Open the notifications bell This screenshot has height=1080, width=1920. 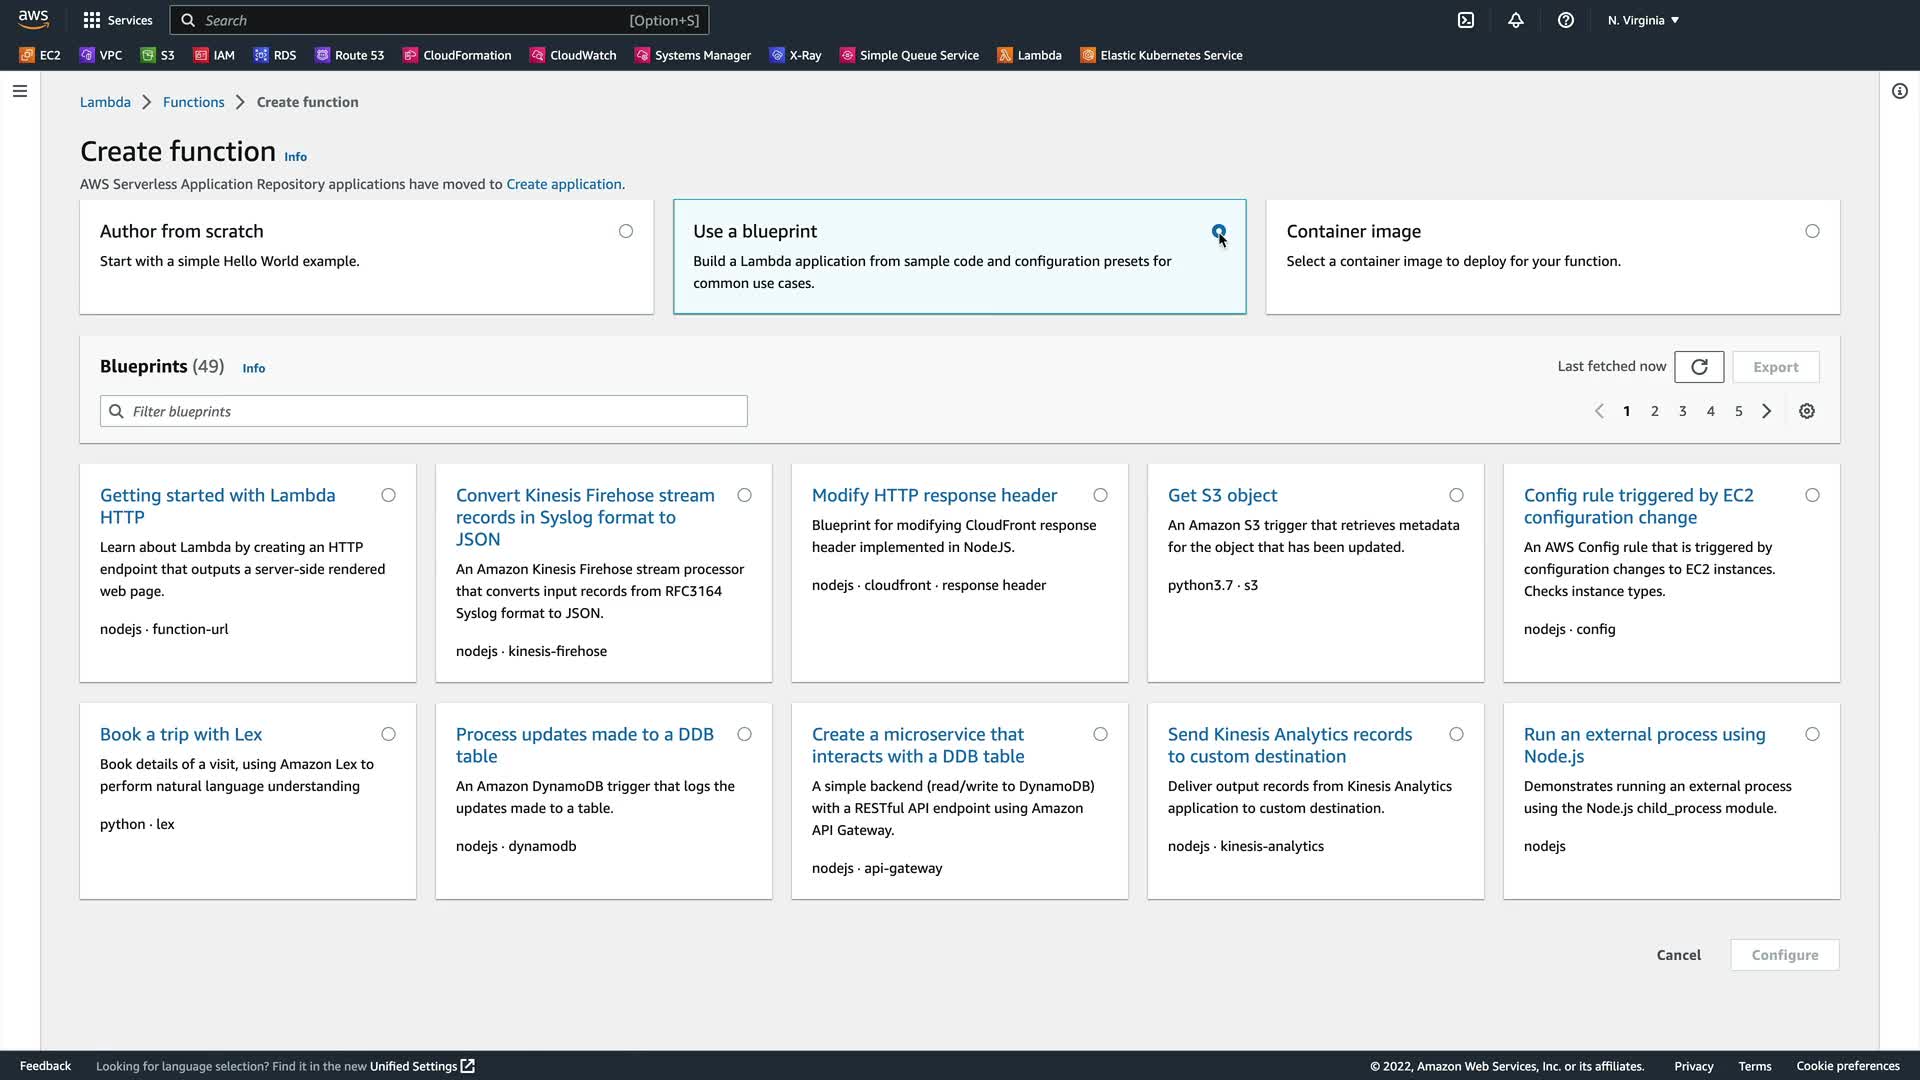click(x=1516, y=20)
